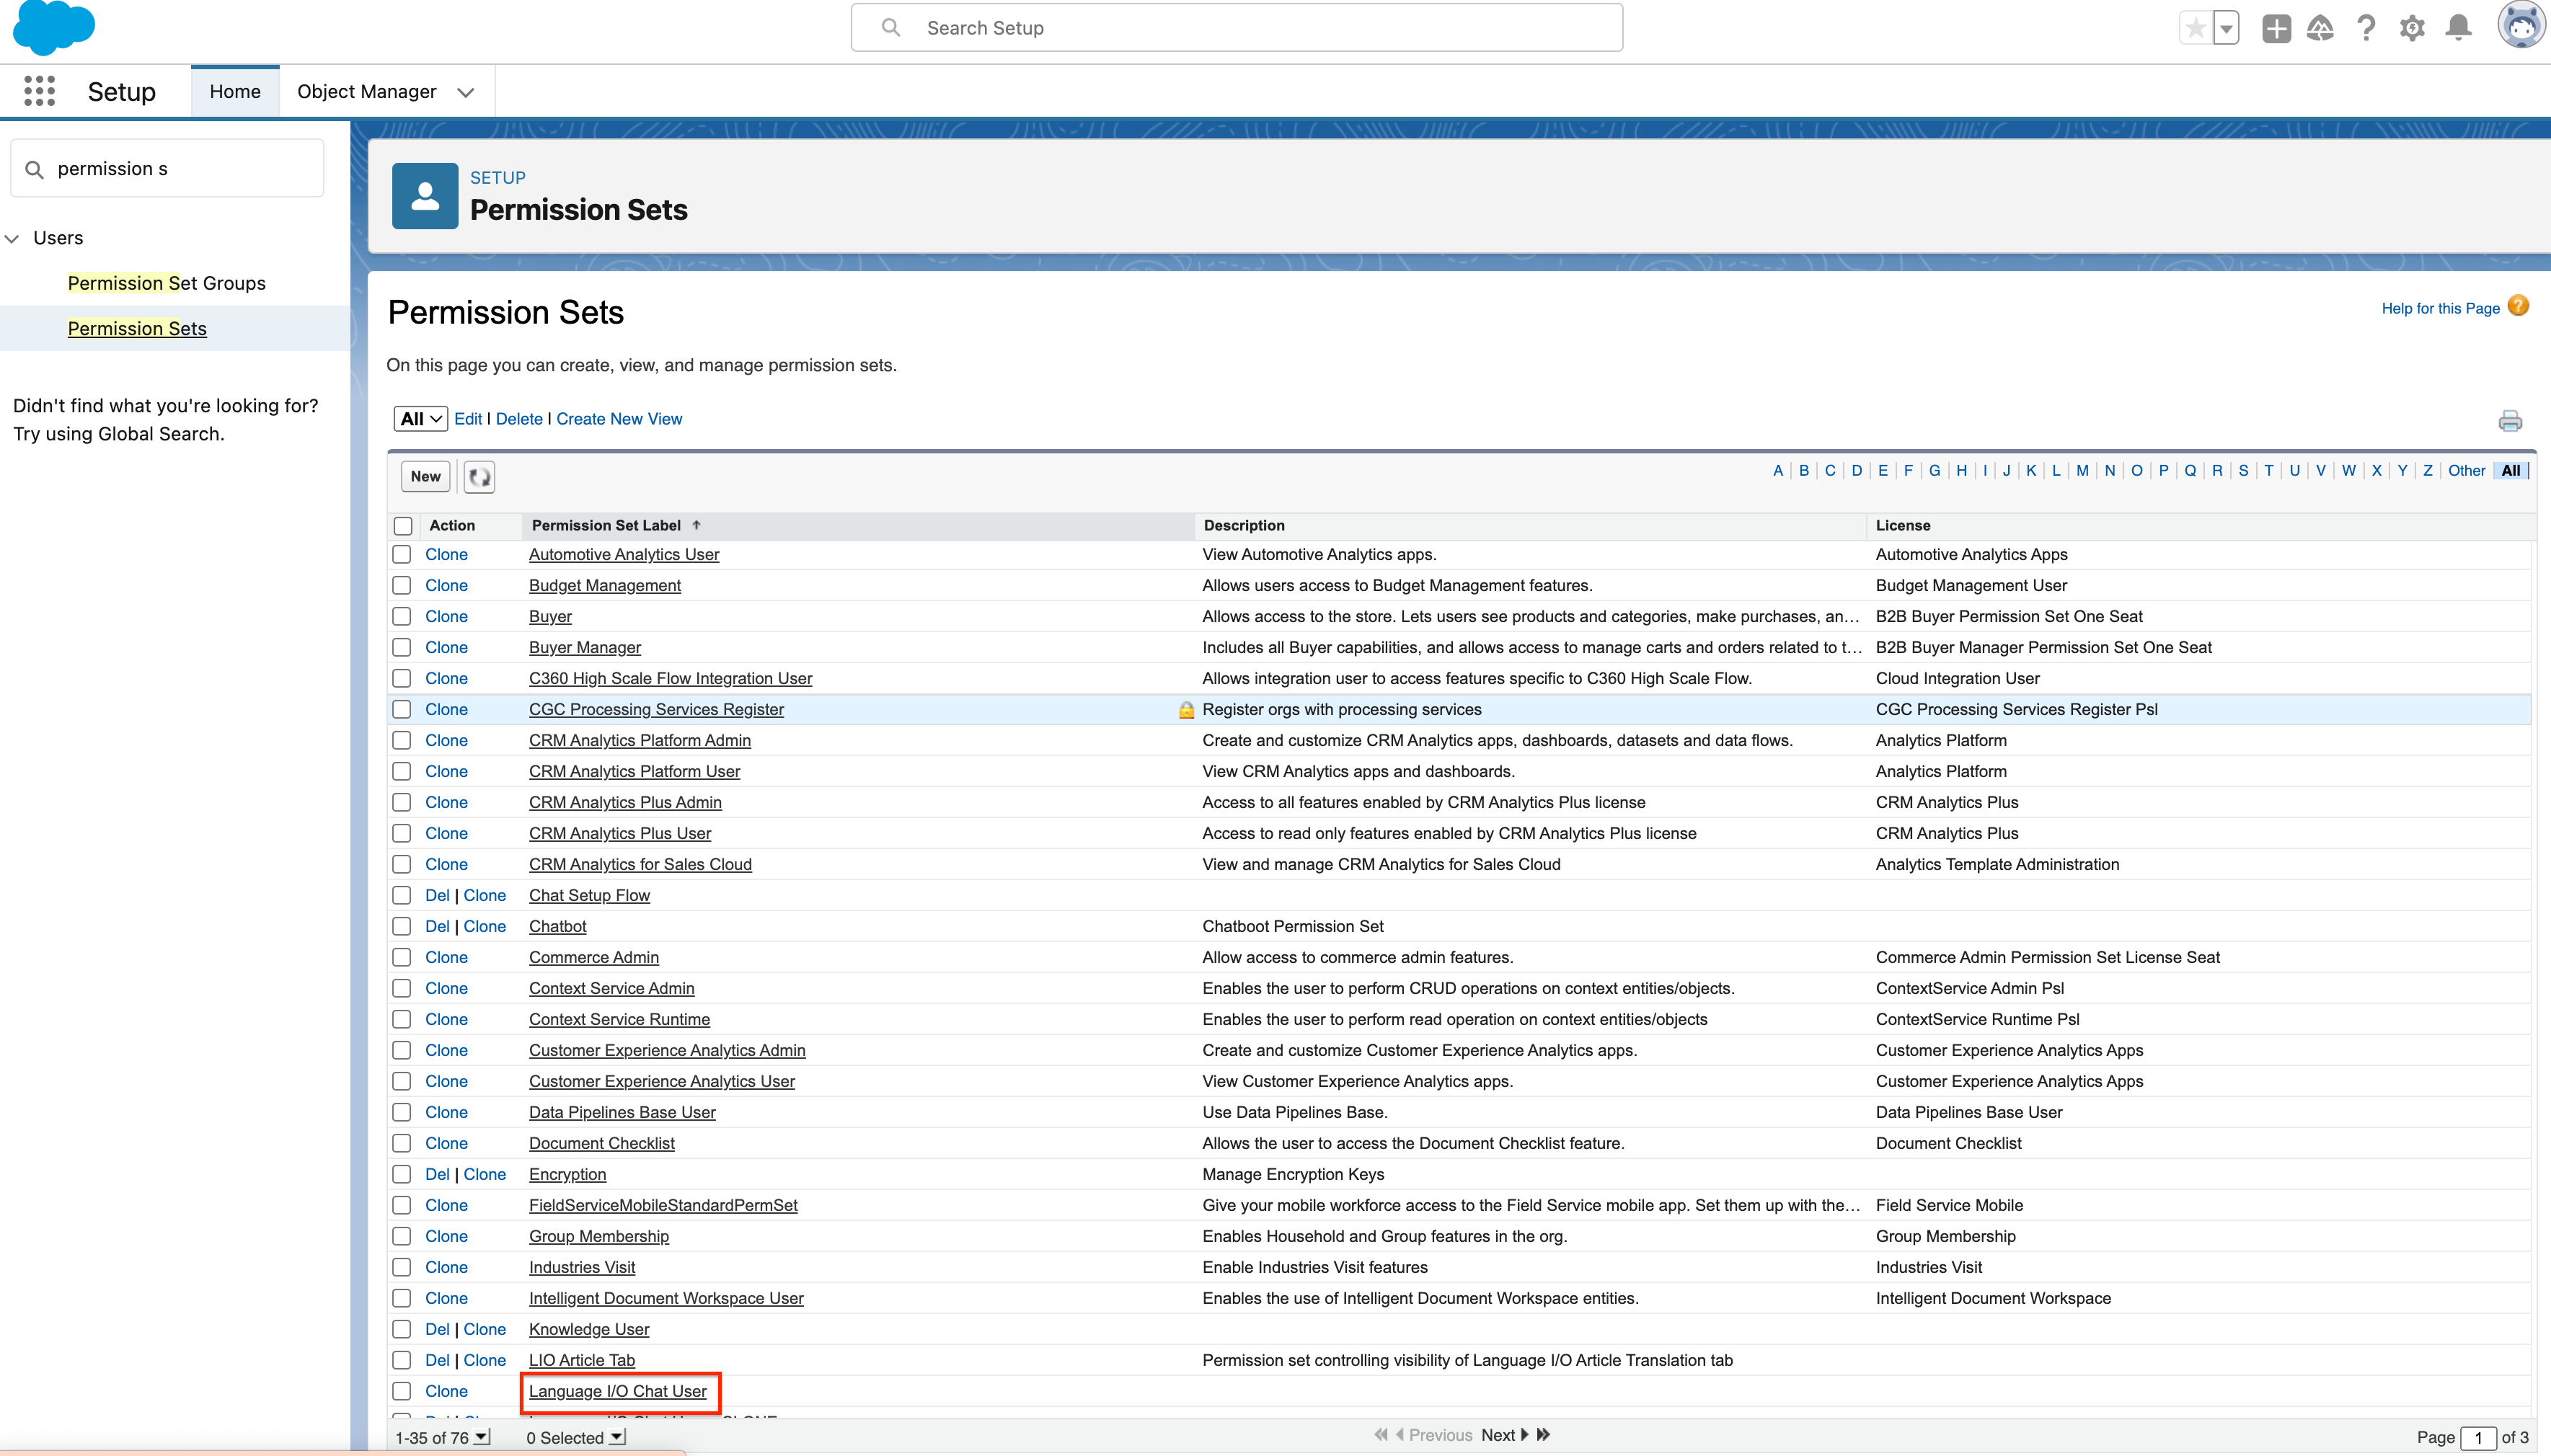The width and height of the screenshot is (2551, 1456).
Task: Check the Language I/O Chat User checkbox
Action: tap(402, 1391)
